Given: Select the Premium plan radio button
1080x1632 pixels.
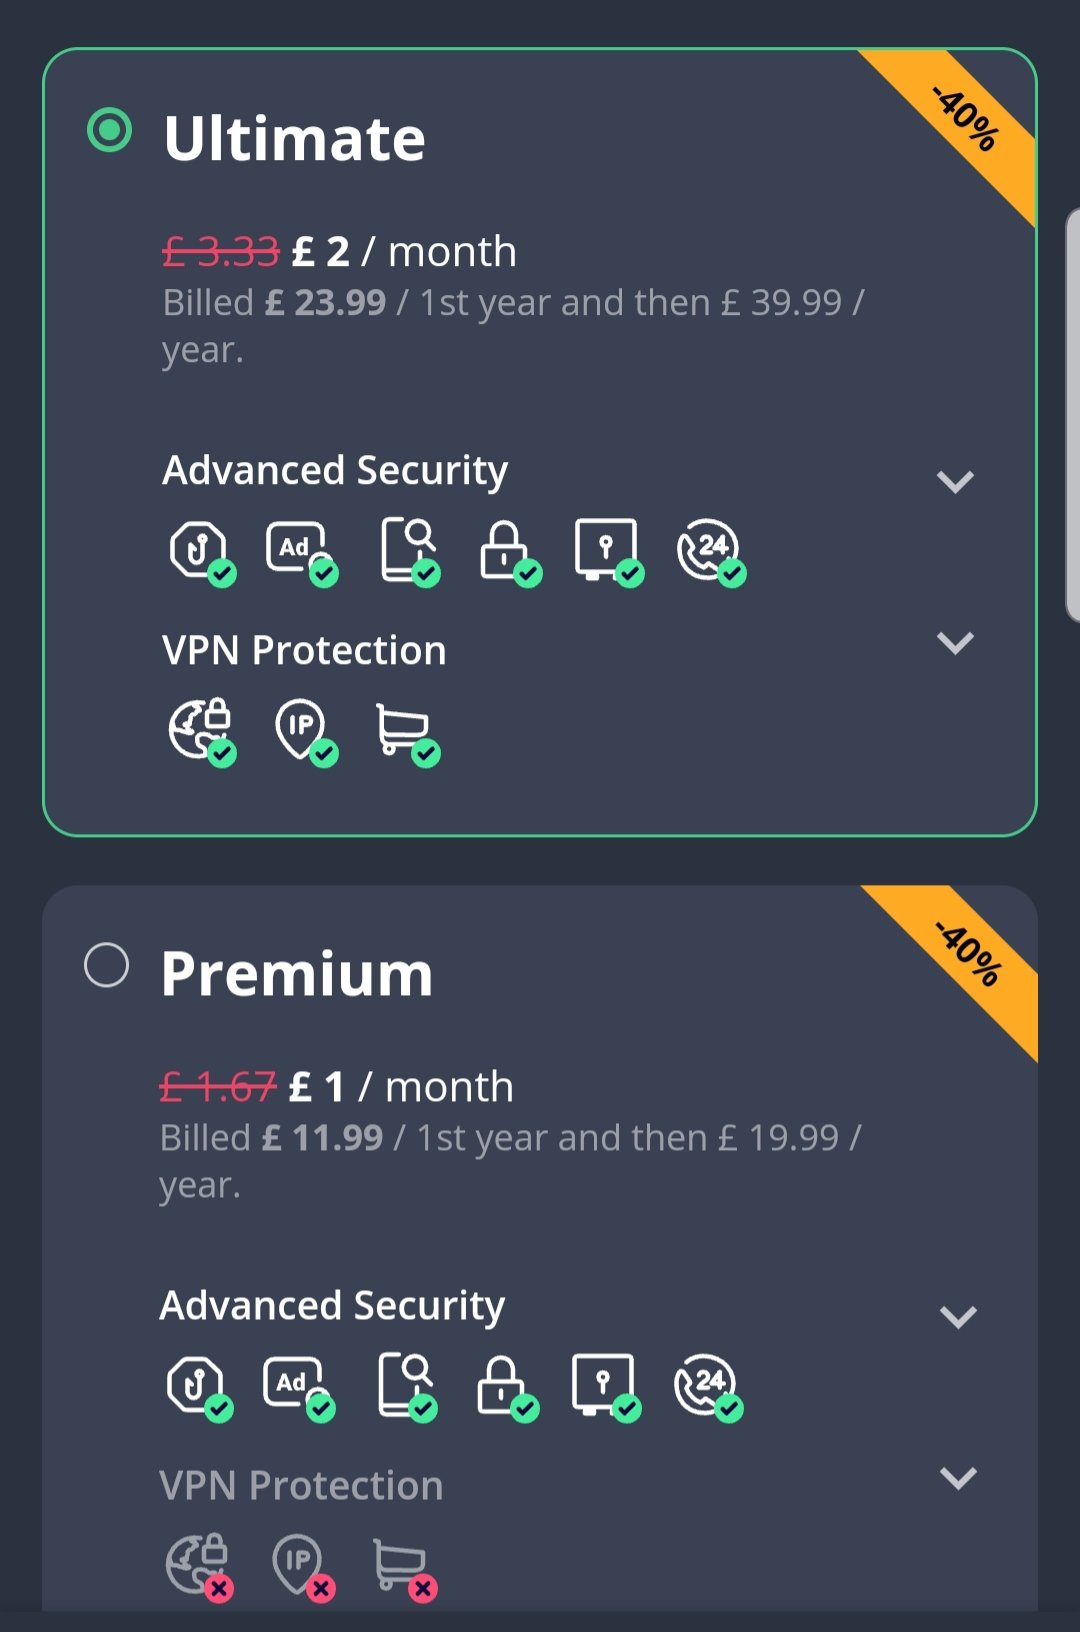Looking at the screenshot, I should click(106, 965).
